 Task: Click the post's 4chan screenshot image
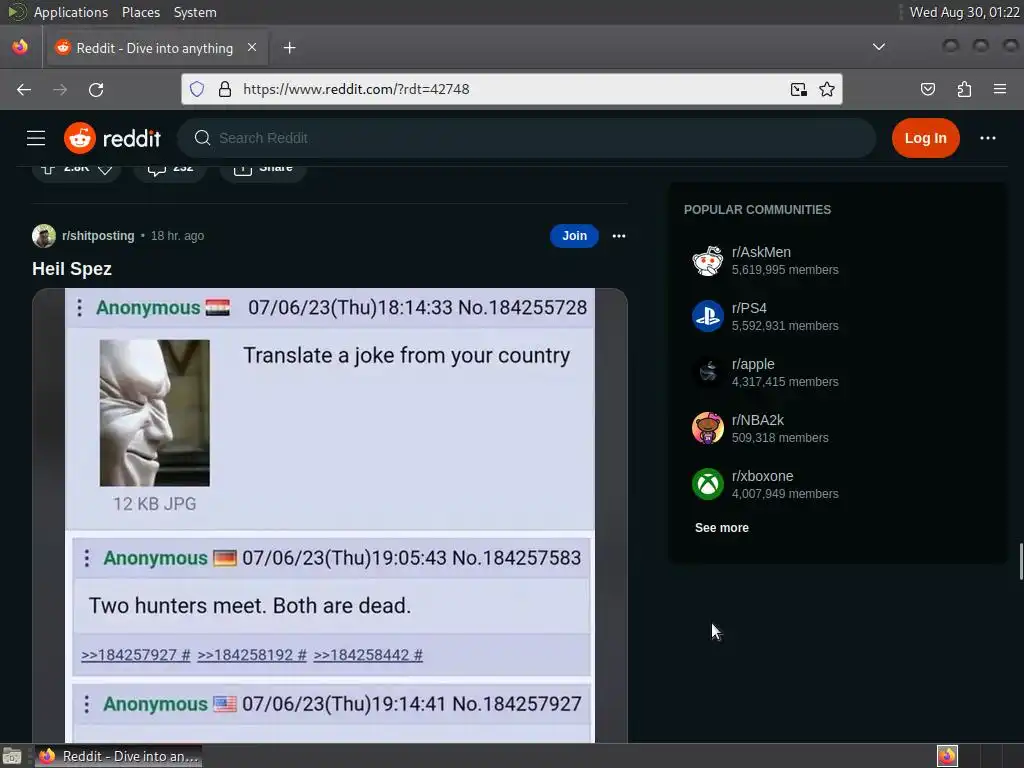point(330,515)
